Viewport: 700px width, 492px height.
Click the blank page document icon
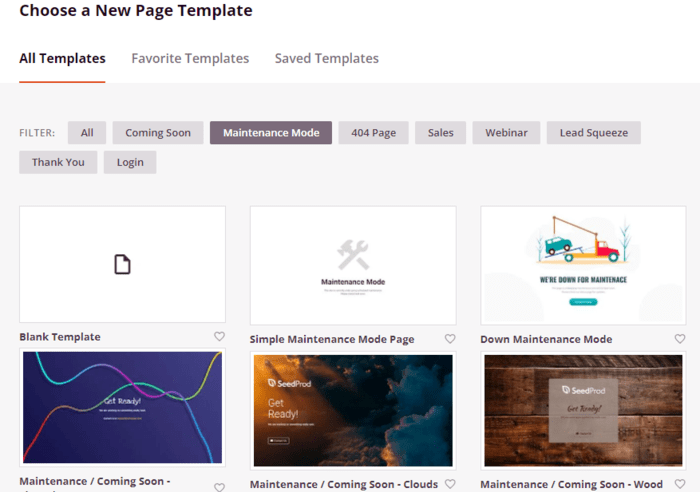(122, 264)
